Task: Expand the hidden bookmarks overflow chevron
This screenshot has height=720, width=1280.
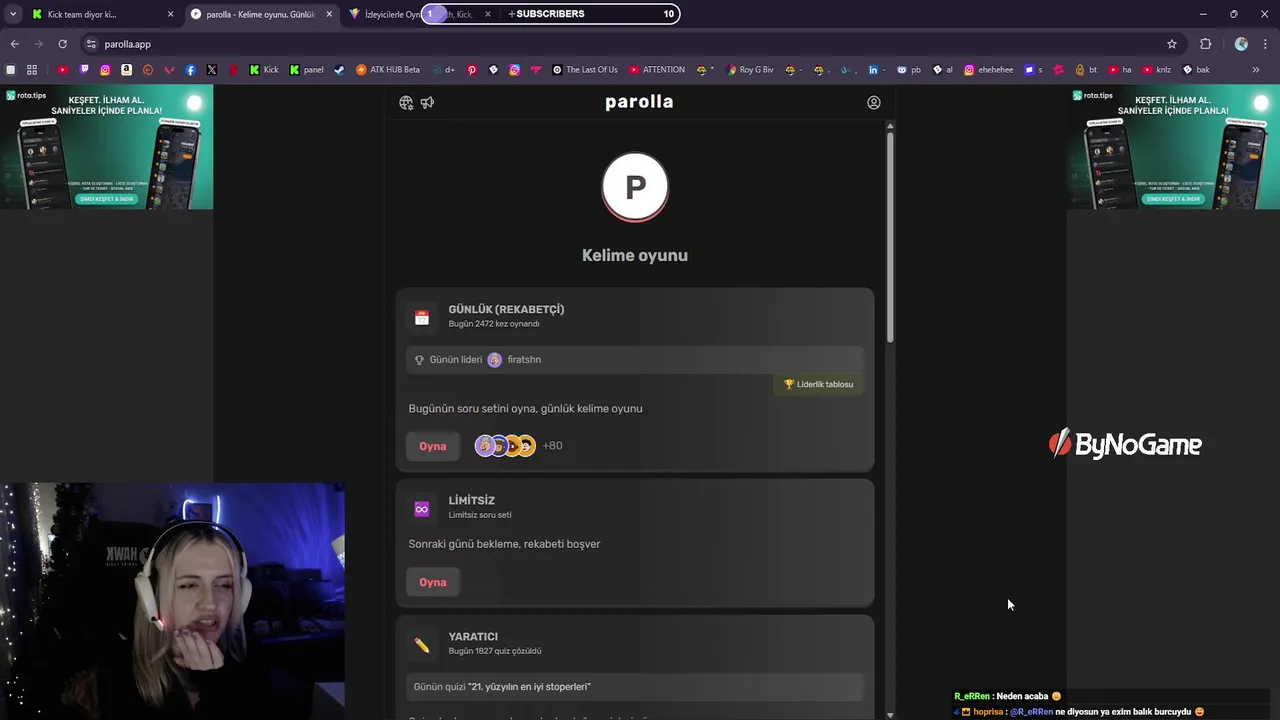Action: click(1256, 70)
